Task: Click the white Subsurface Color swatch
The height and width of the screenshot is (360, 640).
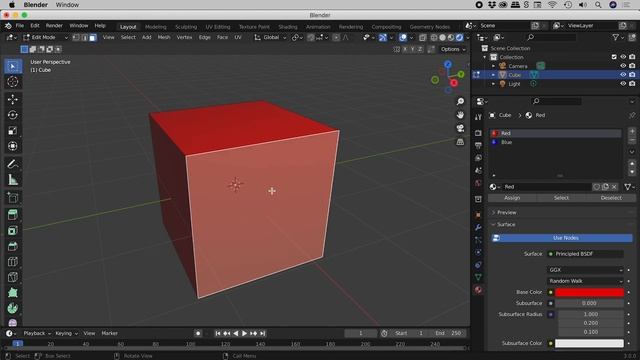Action: (x=589, y=343)
